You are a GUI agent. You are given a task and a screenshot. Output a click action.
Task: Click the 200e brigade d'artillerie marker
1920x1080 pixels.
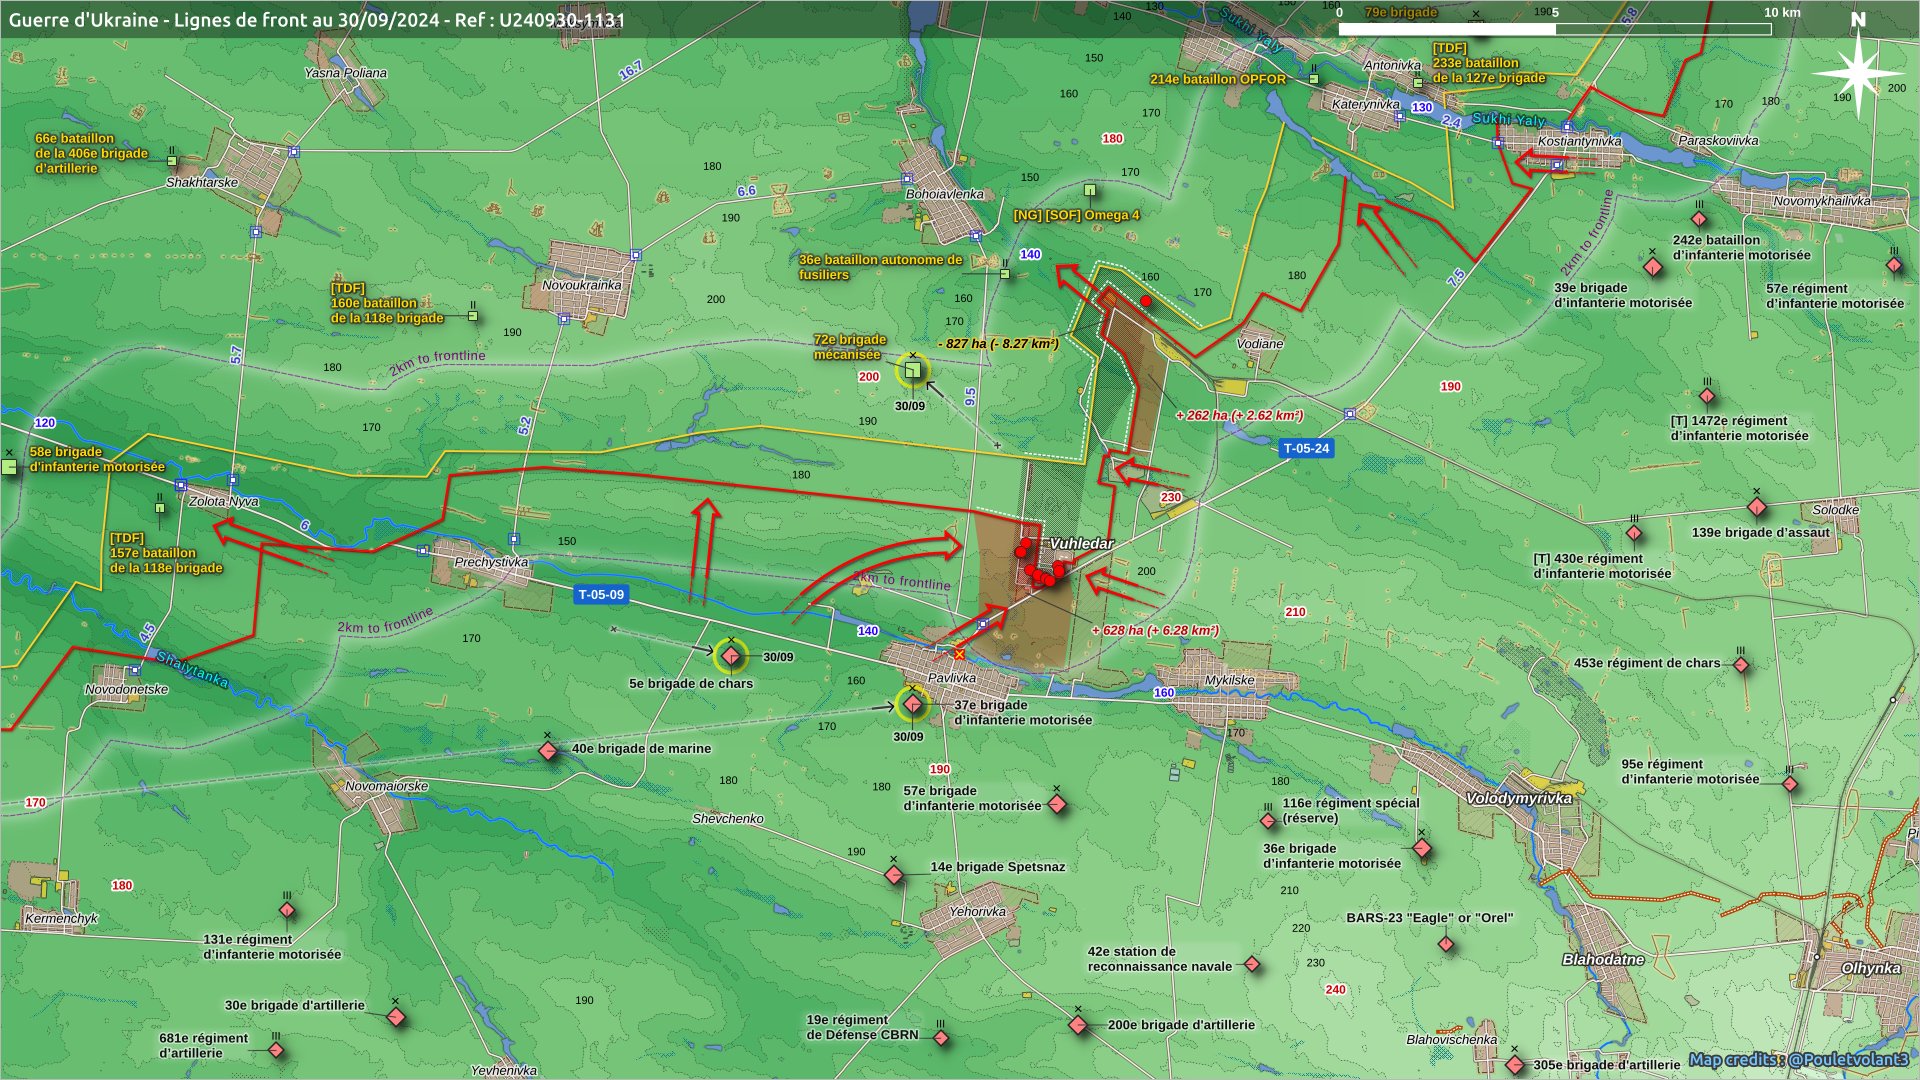(1078, 1025)
